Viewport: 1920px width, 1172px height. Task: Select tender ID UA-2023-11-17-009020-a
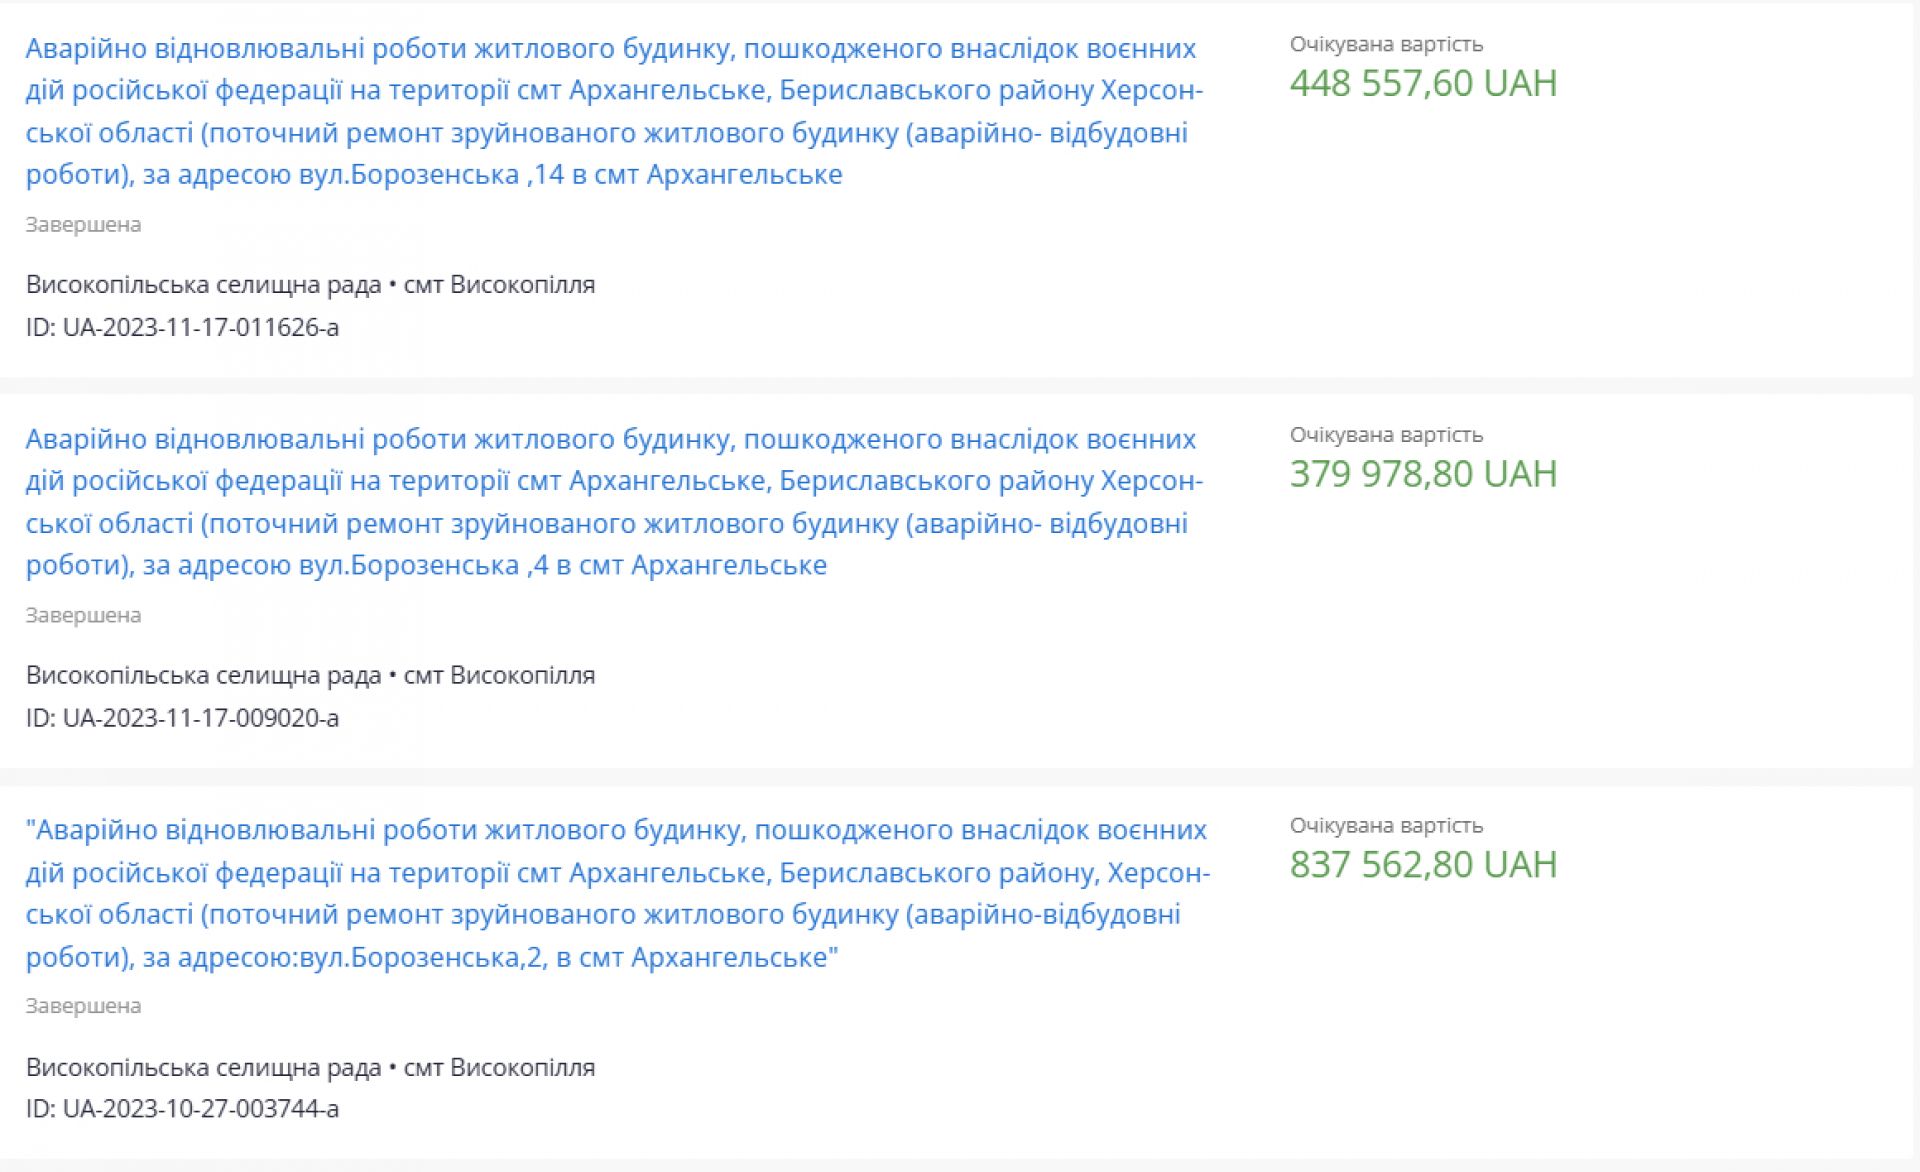click(x=200, y=718)
